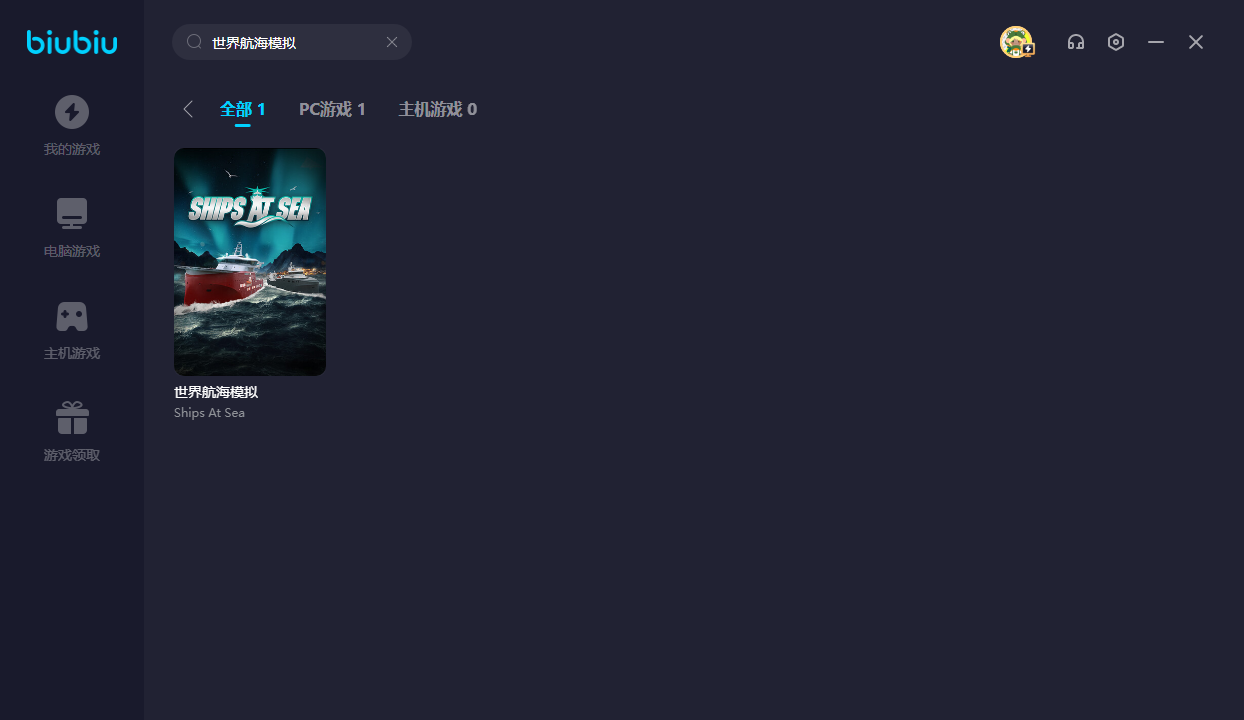The height and width of the screenshot is (720, 1244).
Task: Click the 我的游戏 sidebar label
Action: (x=72, y=150)
